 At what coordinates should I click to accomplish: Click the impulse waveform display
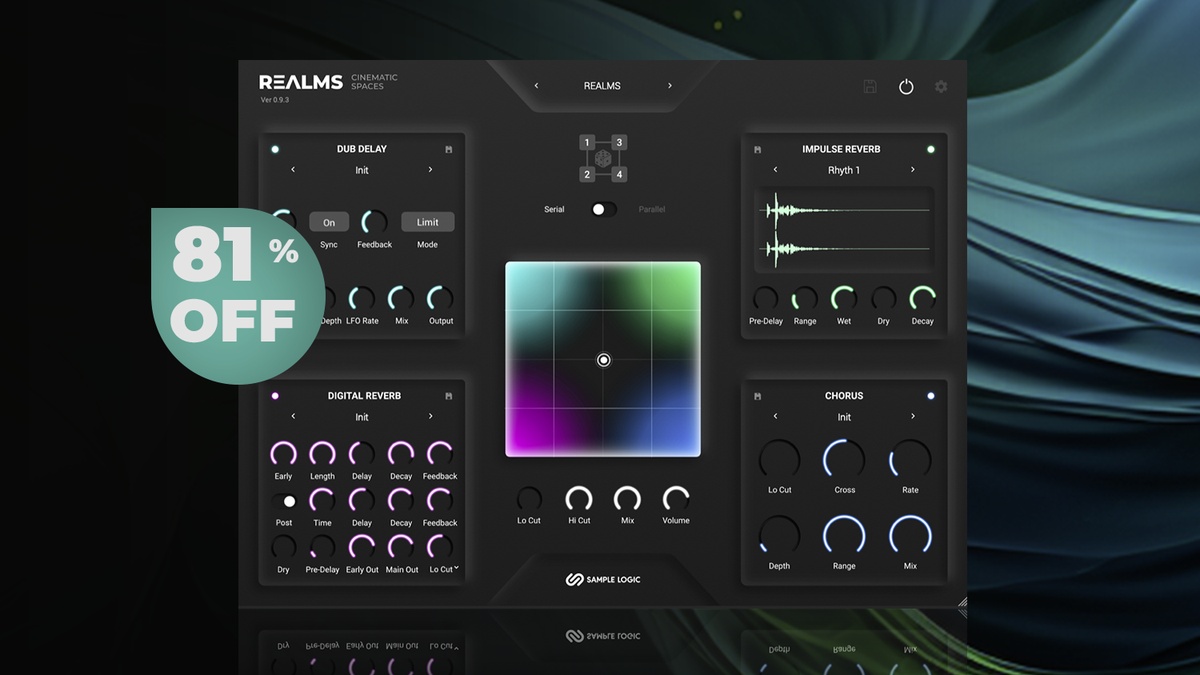[x=844, y=228]
